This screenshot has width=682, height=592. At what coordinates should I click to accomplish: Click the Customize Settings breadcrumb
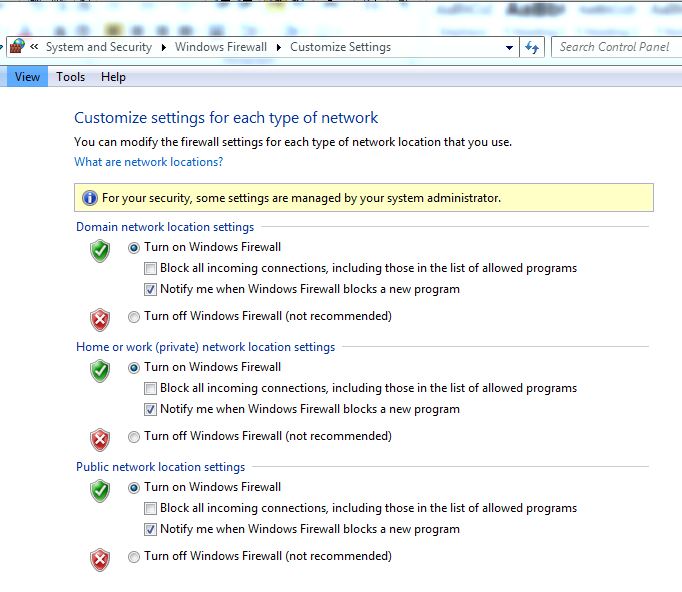341,47
